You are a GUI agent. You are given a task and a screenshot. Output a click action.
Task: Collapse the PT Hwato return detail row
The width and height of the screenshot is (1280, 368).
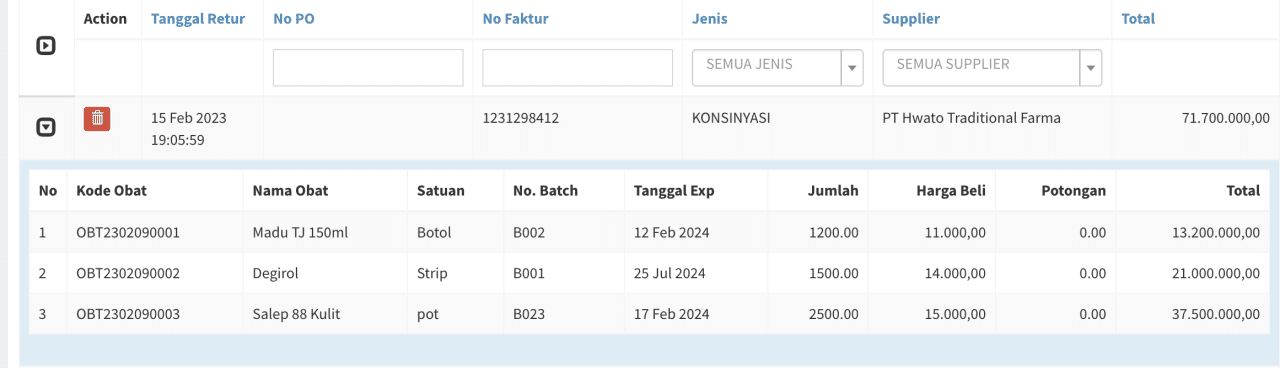(x=45, y=127)
